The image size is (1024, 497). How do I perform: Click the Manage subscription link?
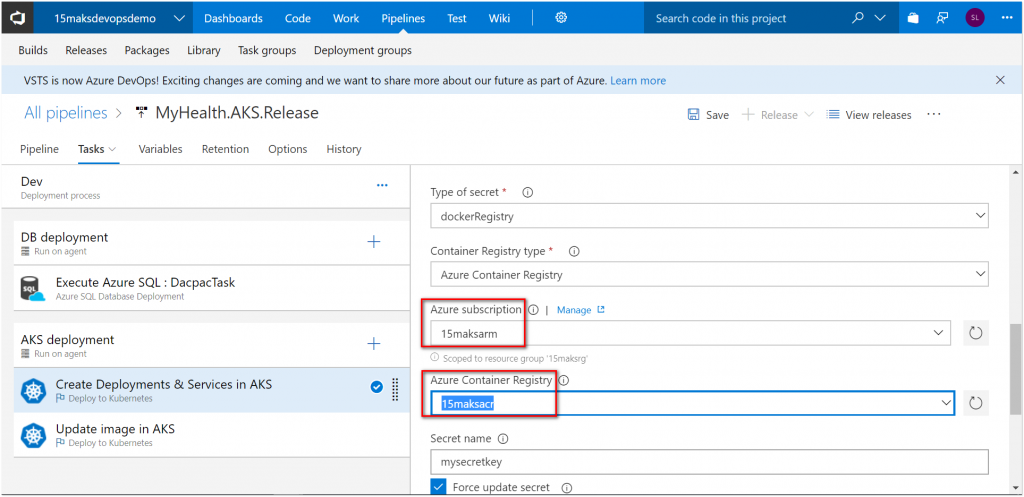(581, 310)
